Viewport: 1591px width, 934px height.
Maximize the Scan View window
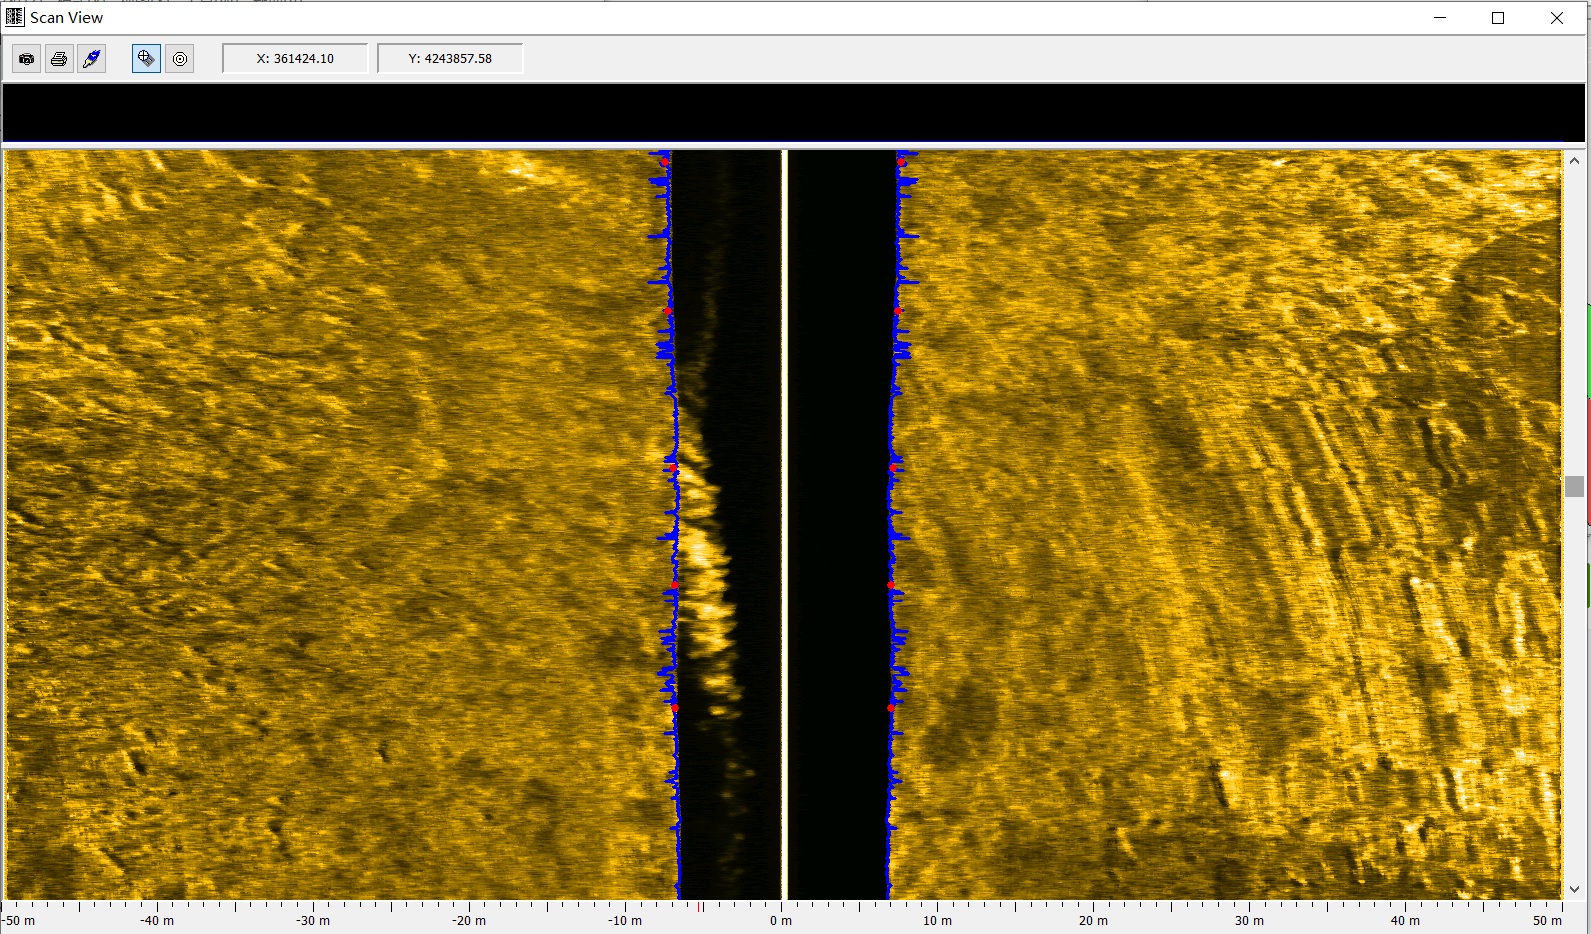pos(1498,18)
